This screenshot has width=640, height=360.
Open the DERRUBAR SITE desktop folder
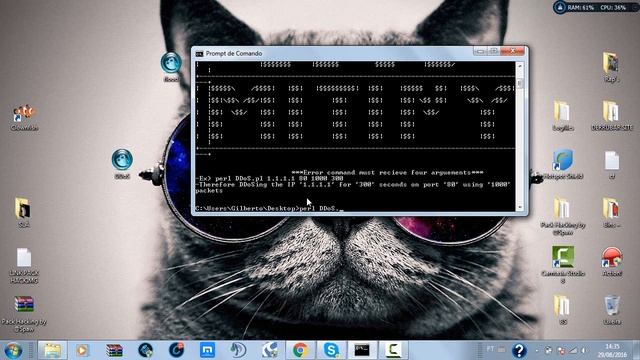pos(611,116)
